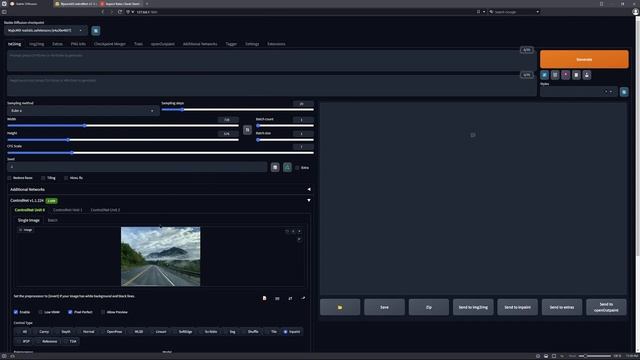640x360 pixels.
Task: Uncheck the ControlNet Enable checkbox
Action: (x=16, y=312)
